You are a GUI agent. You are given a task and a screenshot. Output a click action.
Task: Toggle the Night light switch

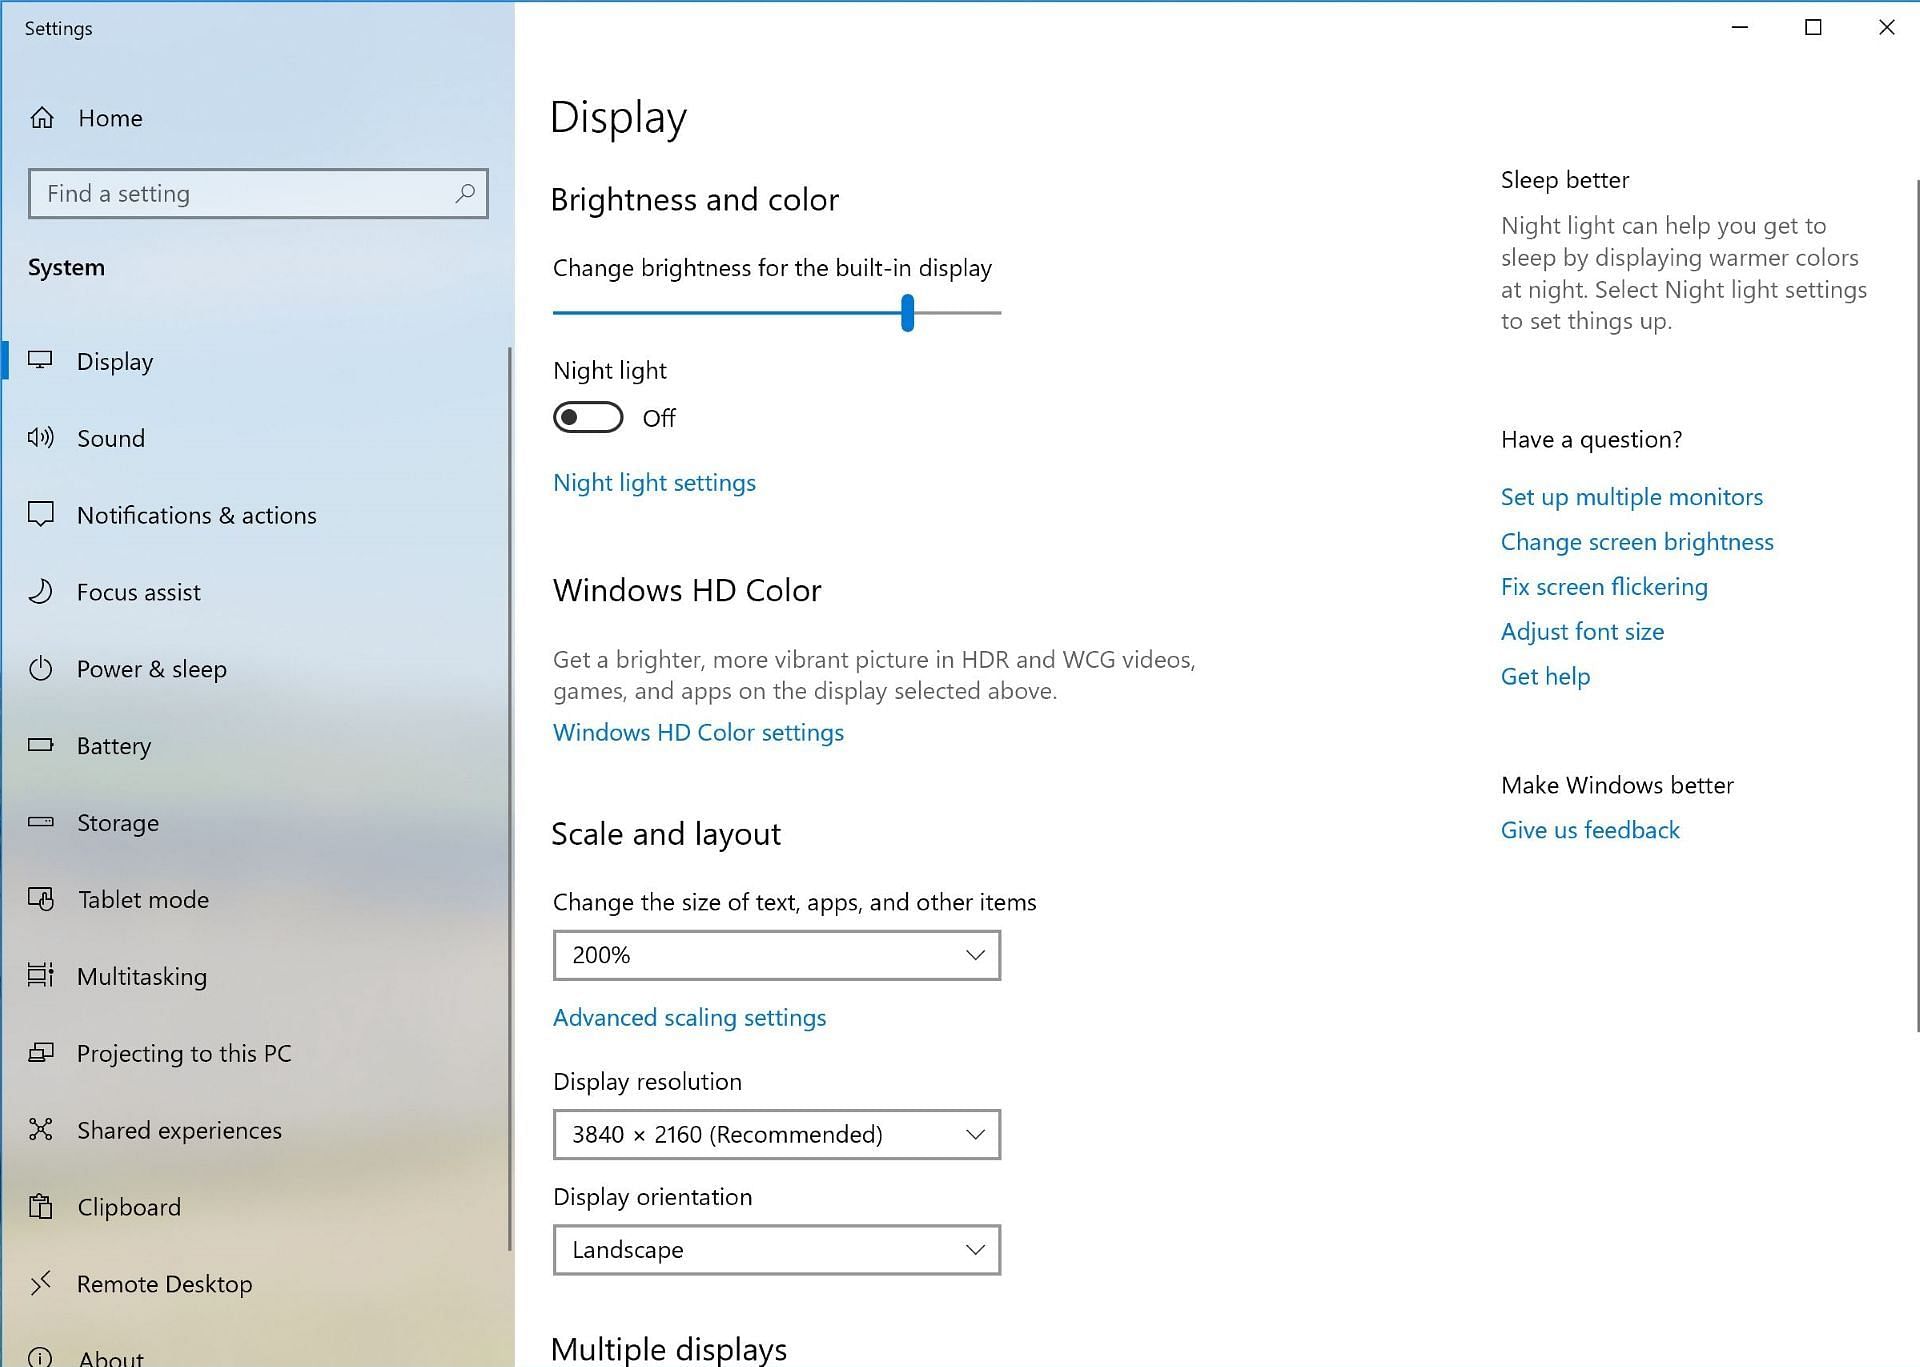tap(588, 417)
